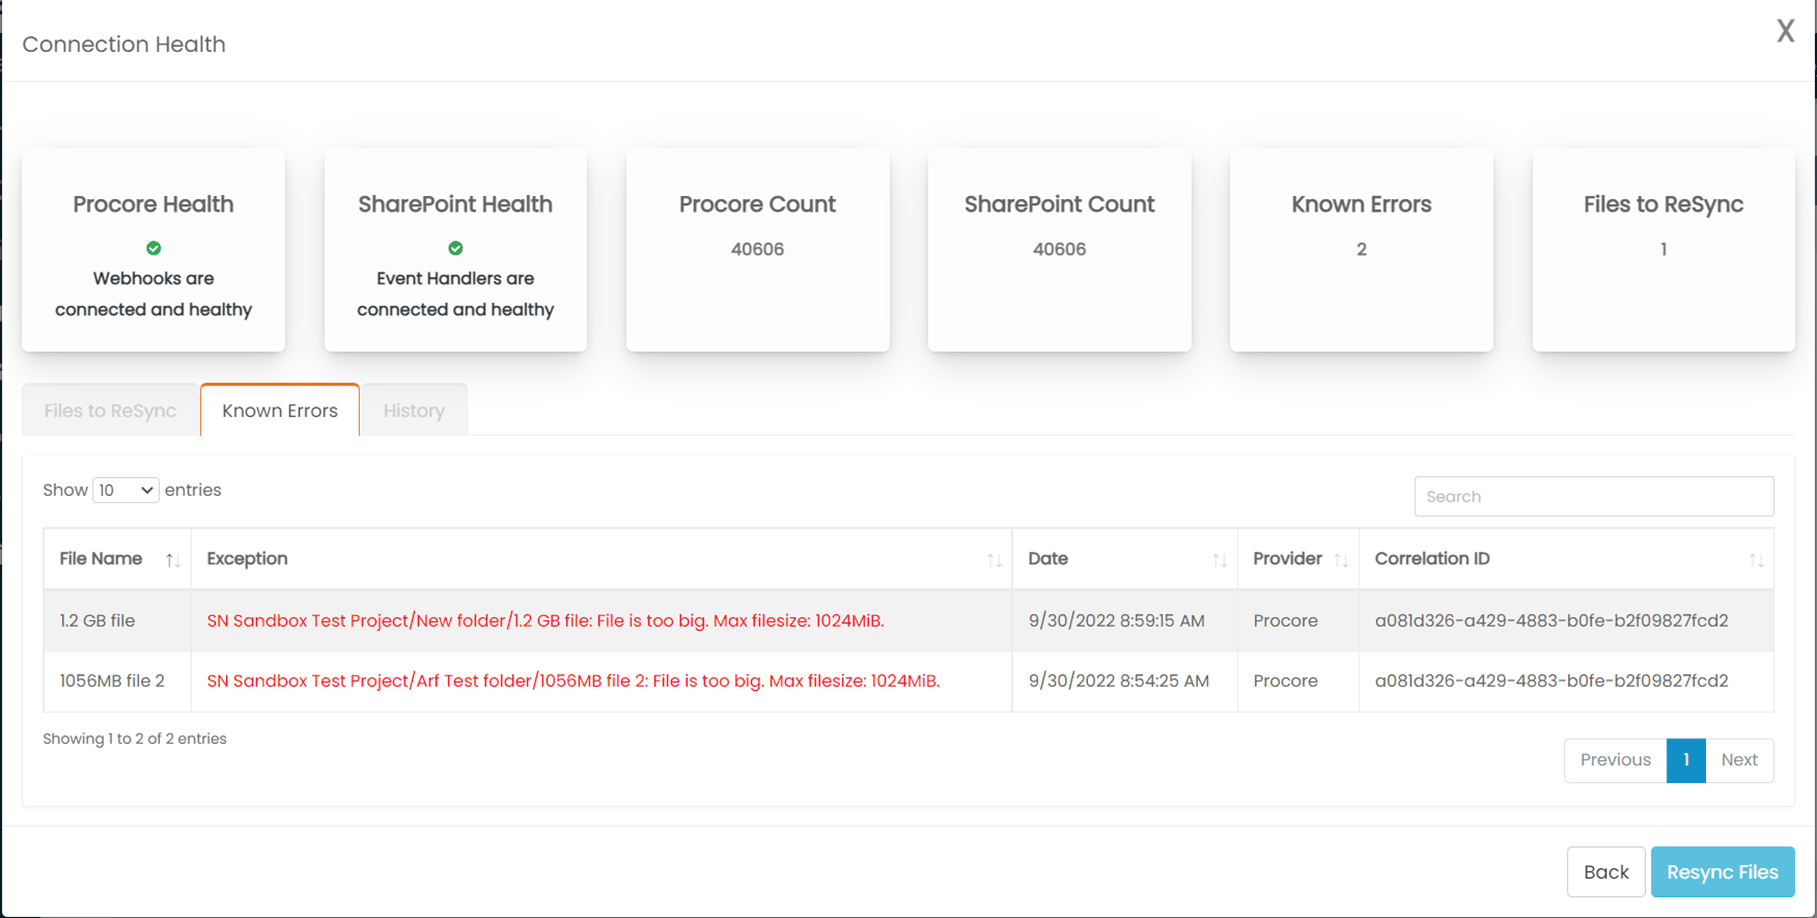Click the green health checkmark under Procore Health

click(x=152, y=248)
